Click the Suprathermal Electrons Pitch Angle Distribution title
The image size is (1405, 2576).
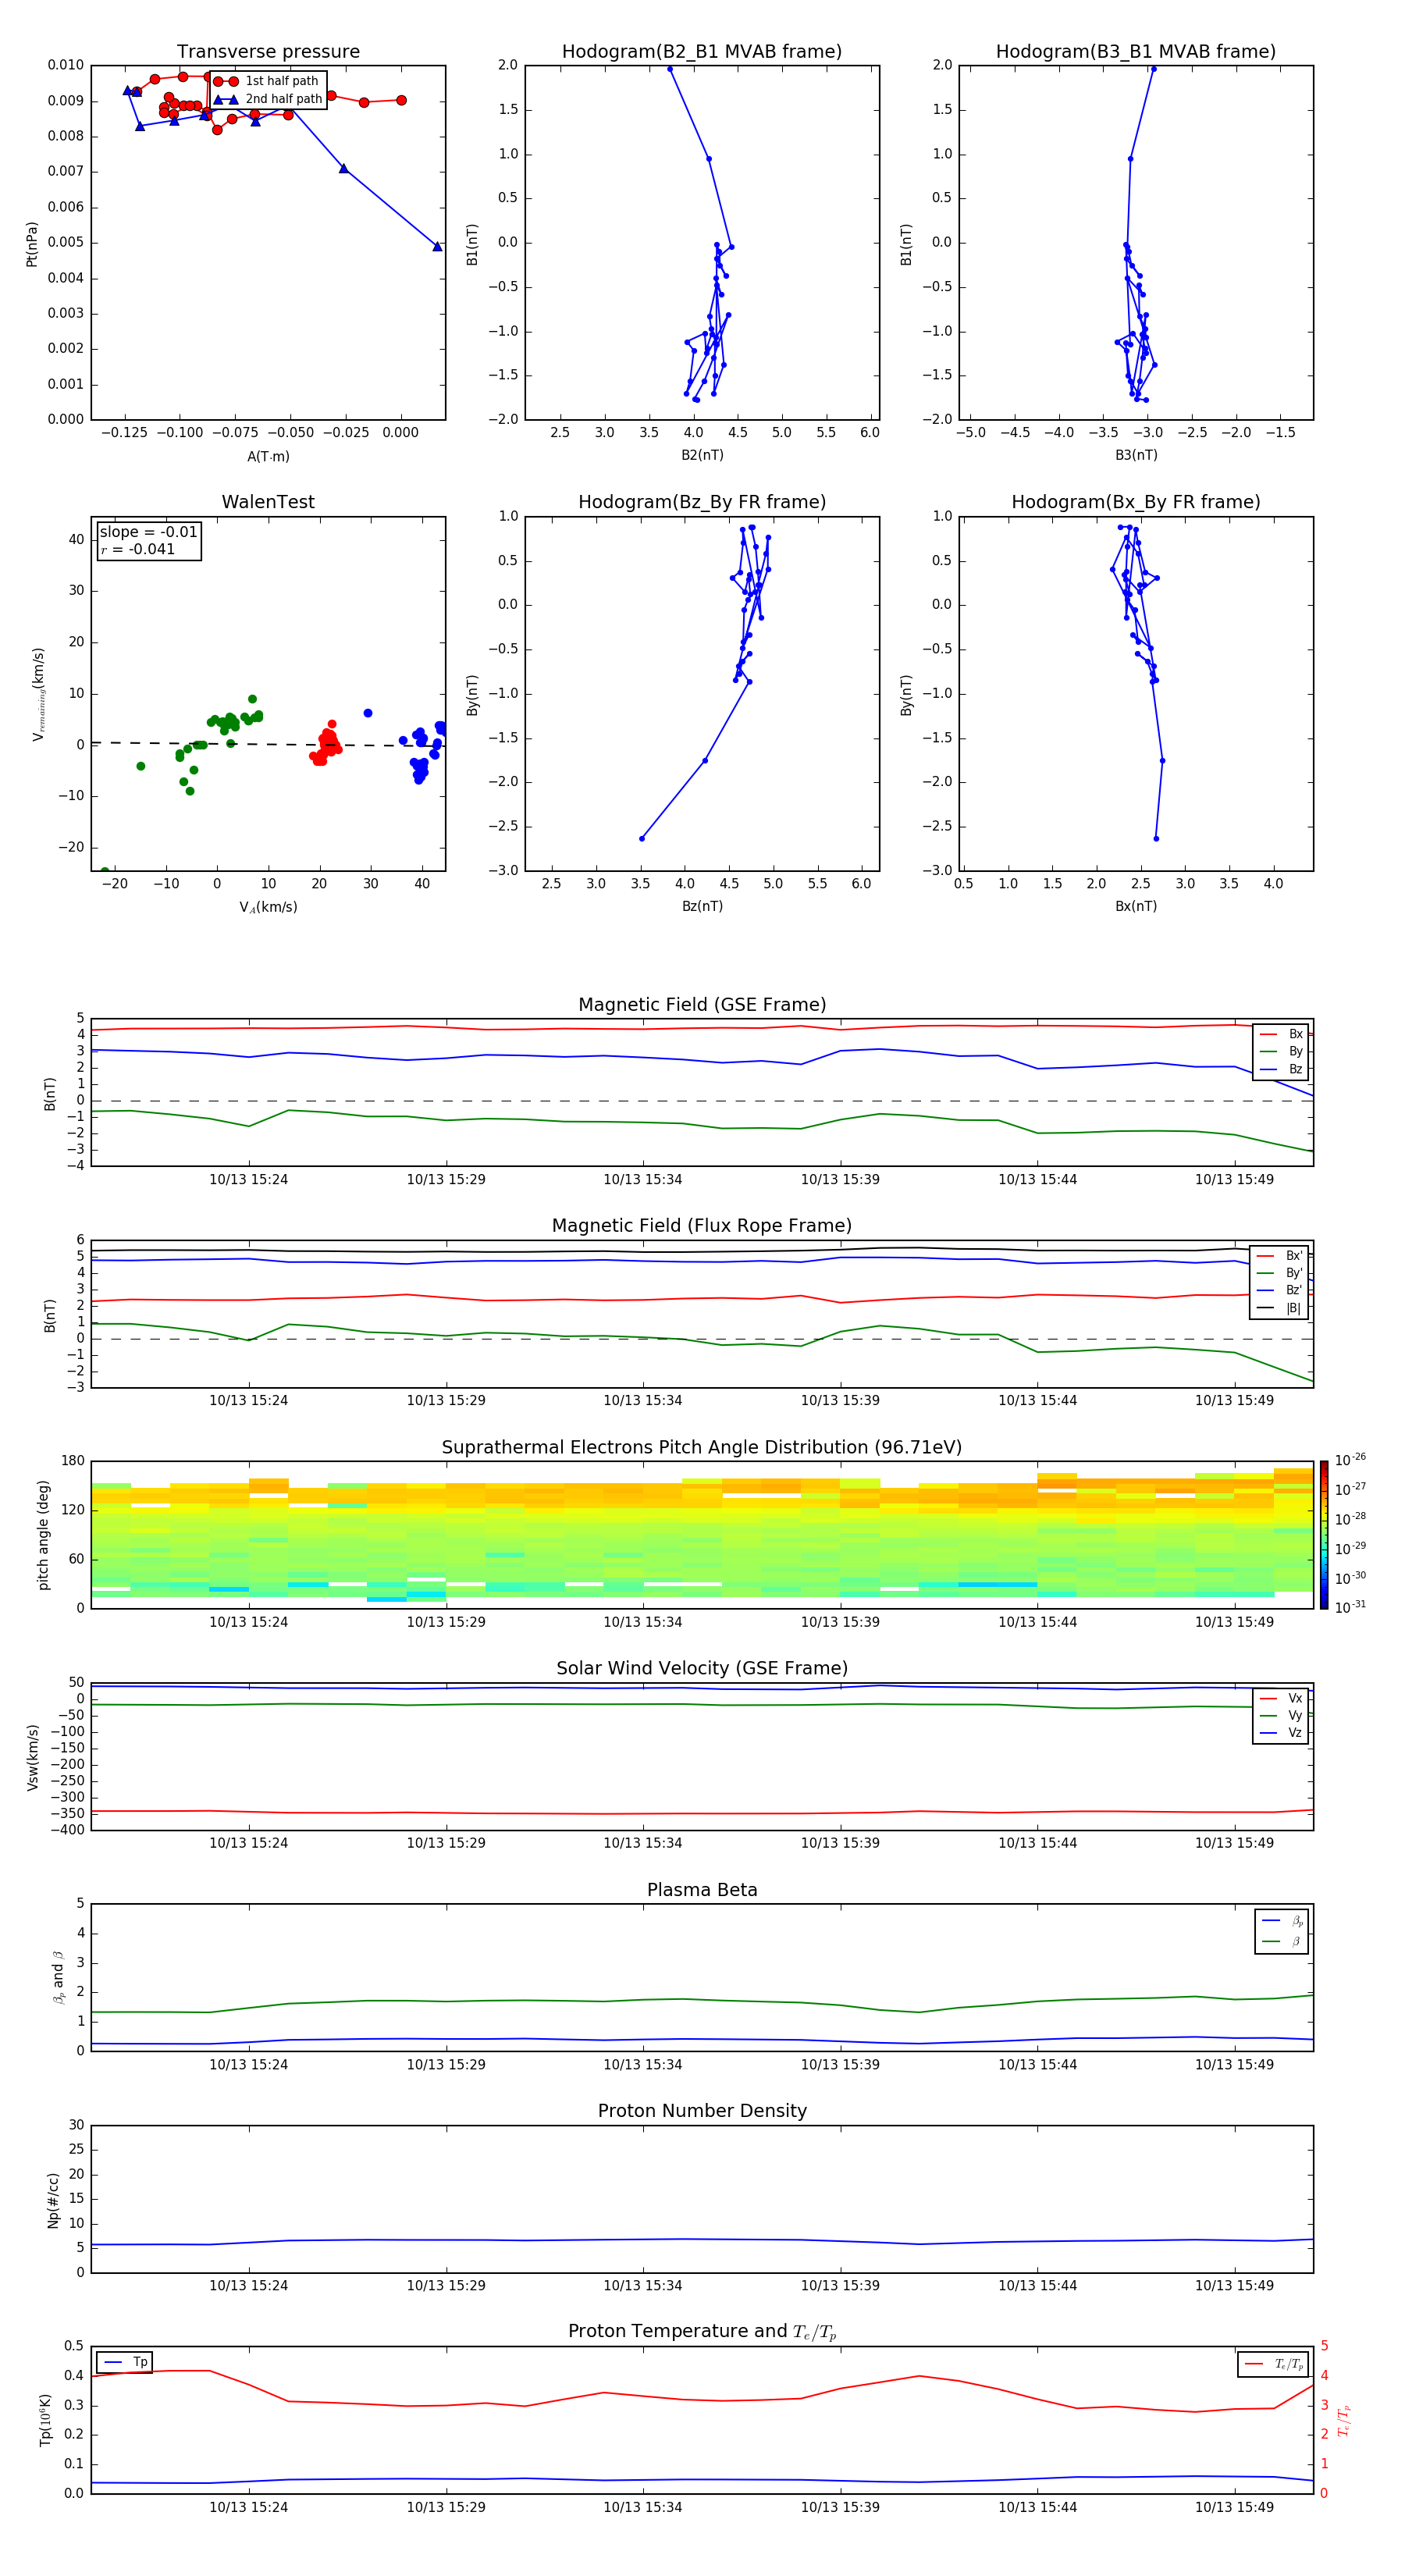[702, 1448]
